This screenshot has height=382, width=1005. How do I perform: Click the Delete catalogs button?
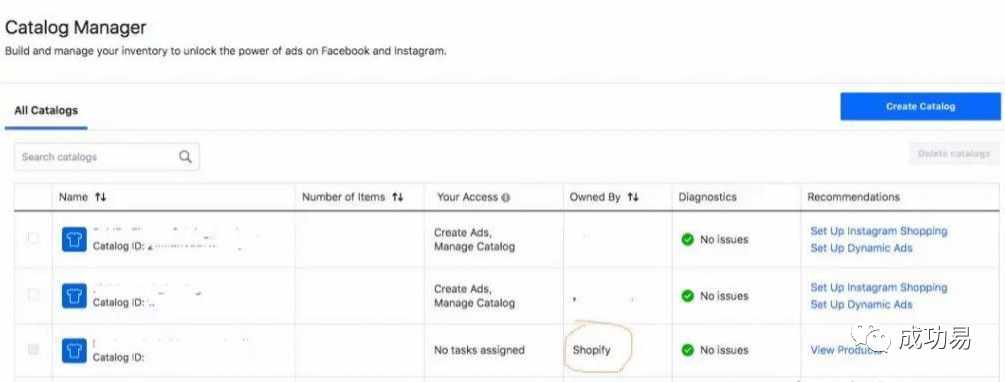tap(954, 154)
